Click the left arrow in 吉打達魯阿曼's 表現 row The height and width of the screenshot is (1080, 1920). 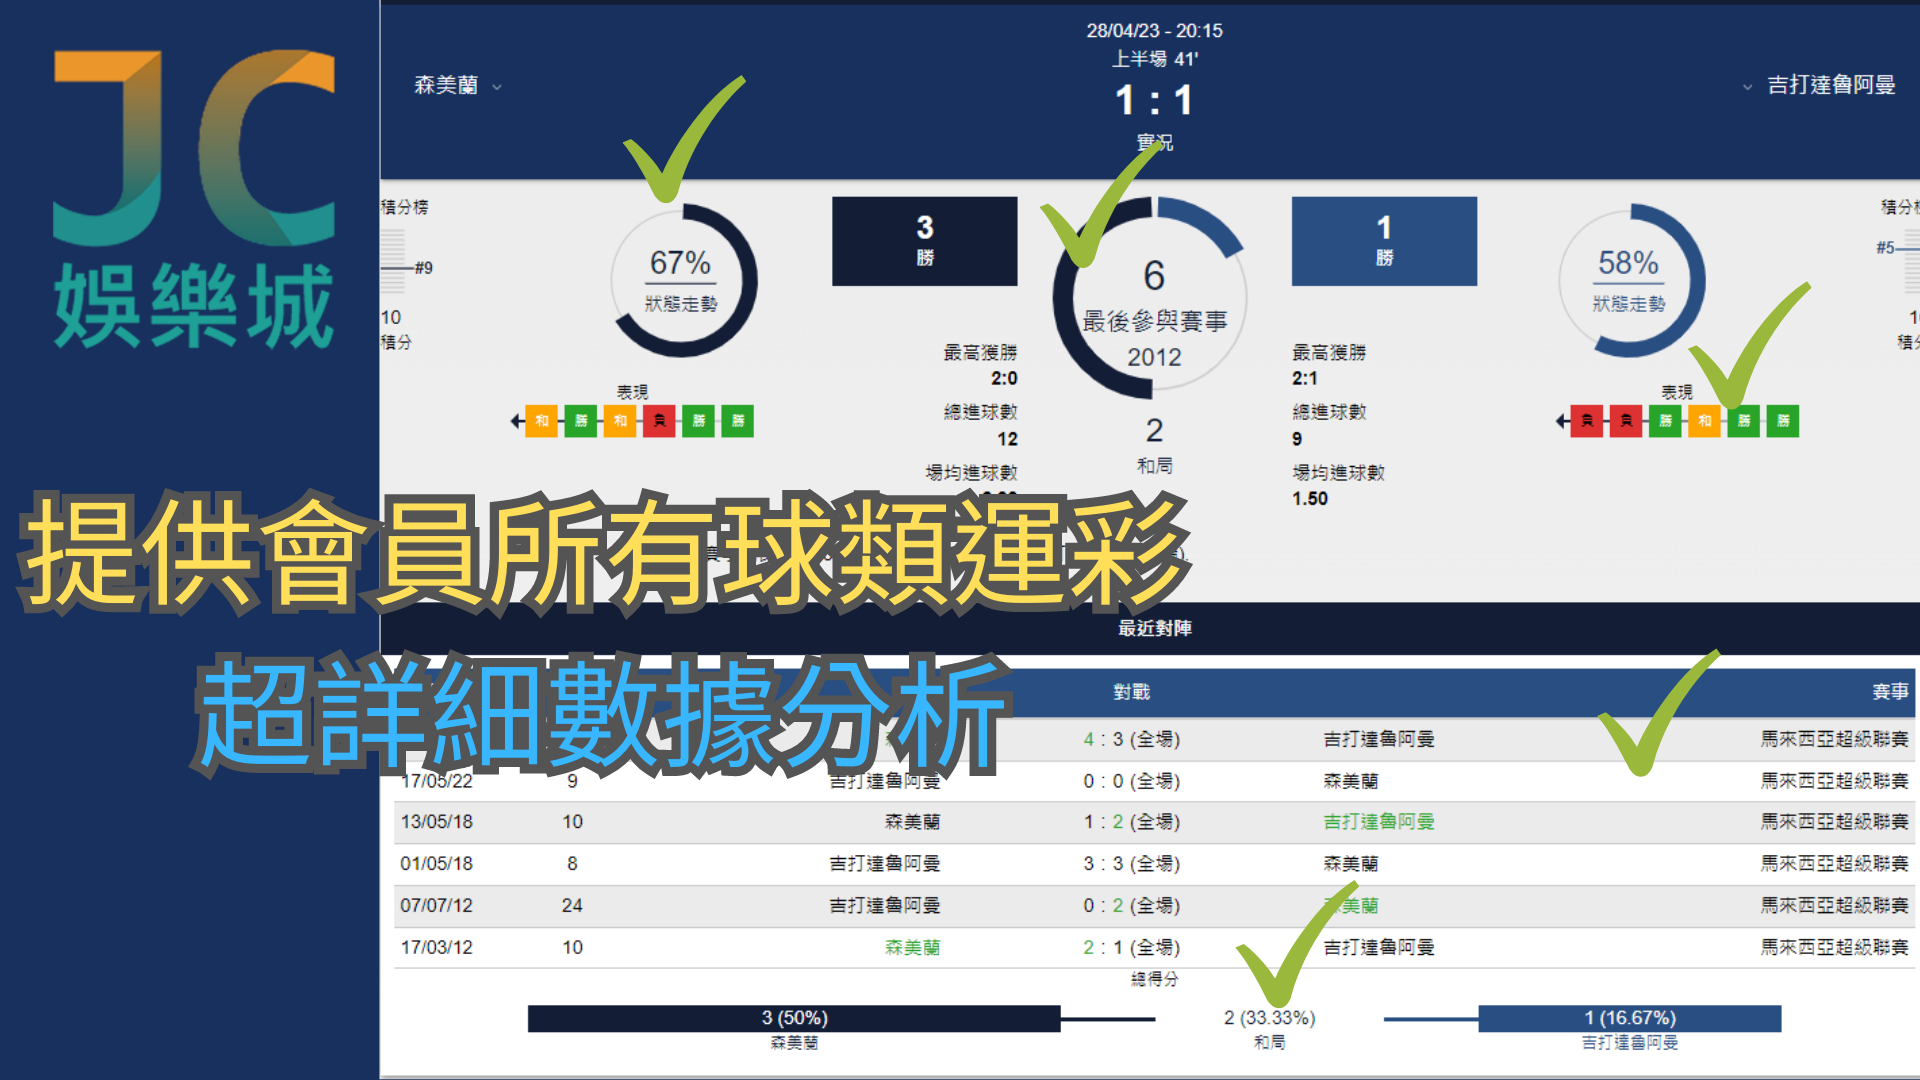1562,421
